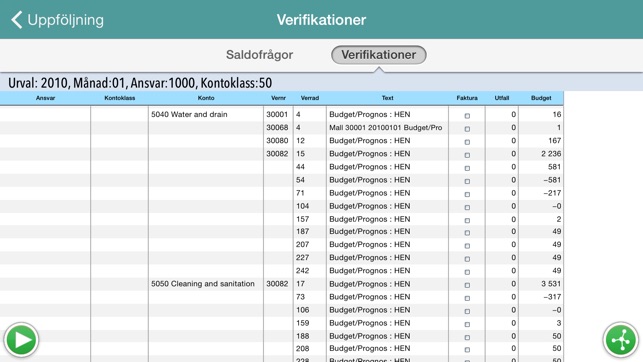Toggle Faktura checkbox for Verrad 187

point(467,233)
